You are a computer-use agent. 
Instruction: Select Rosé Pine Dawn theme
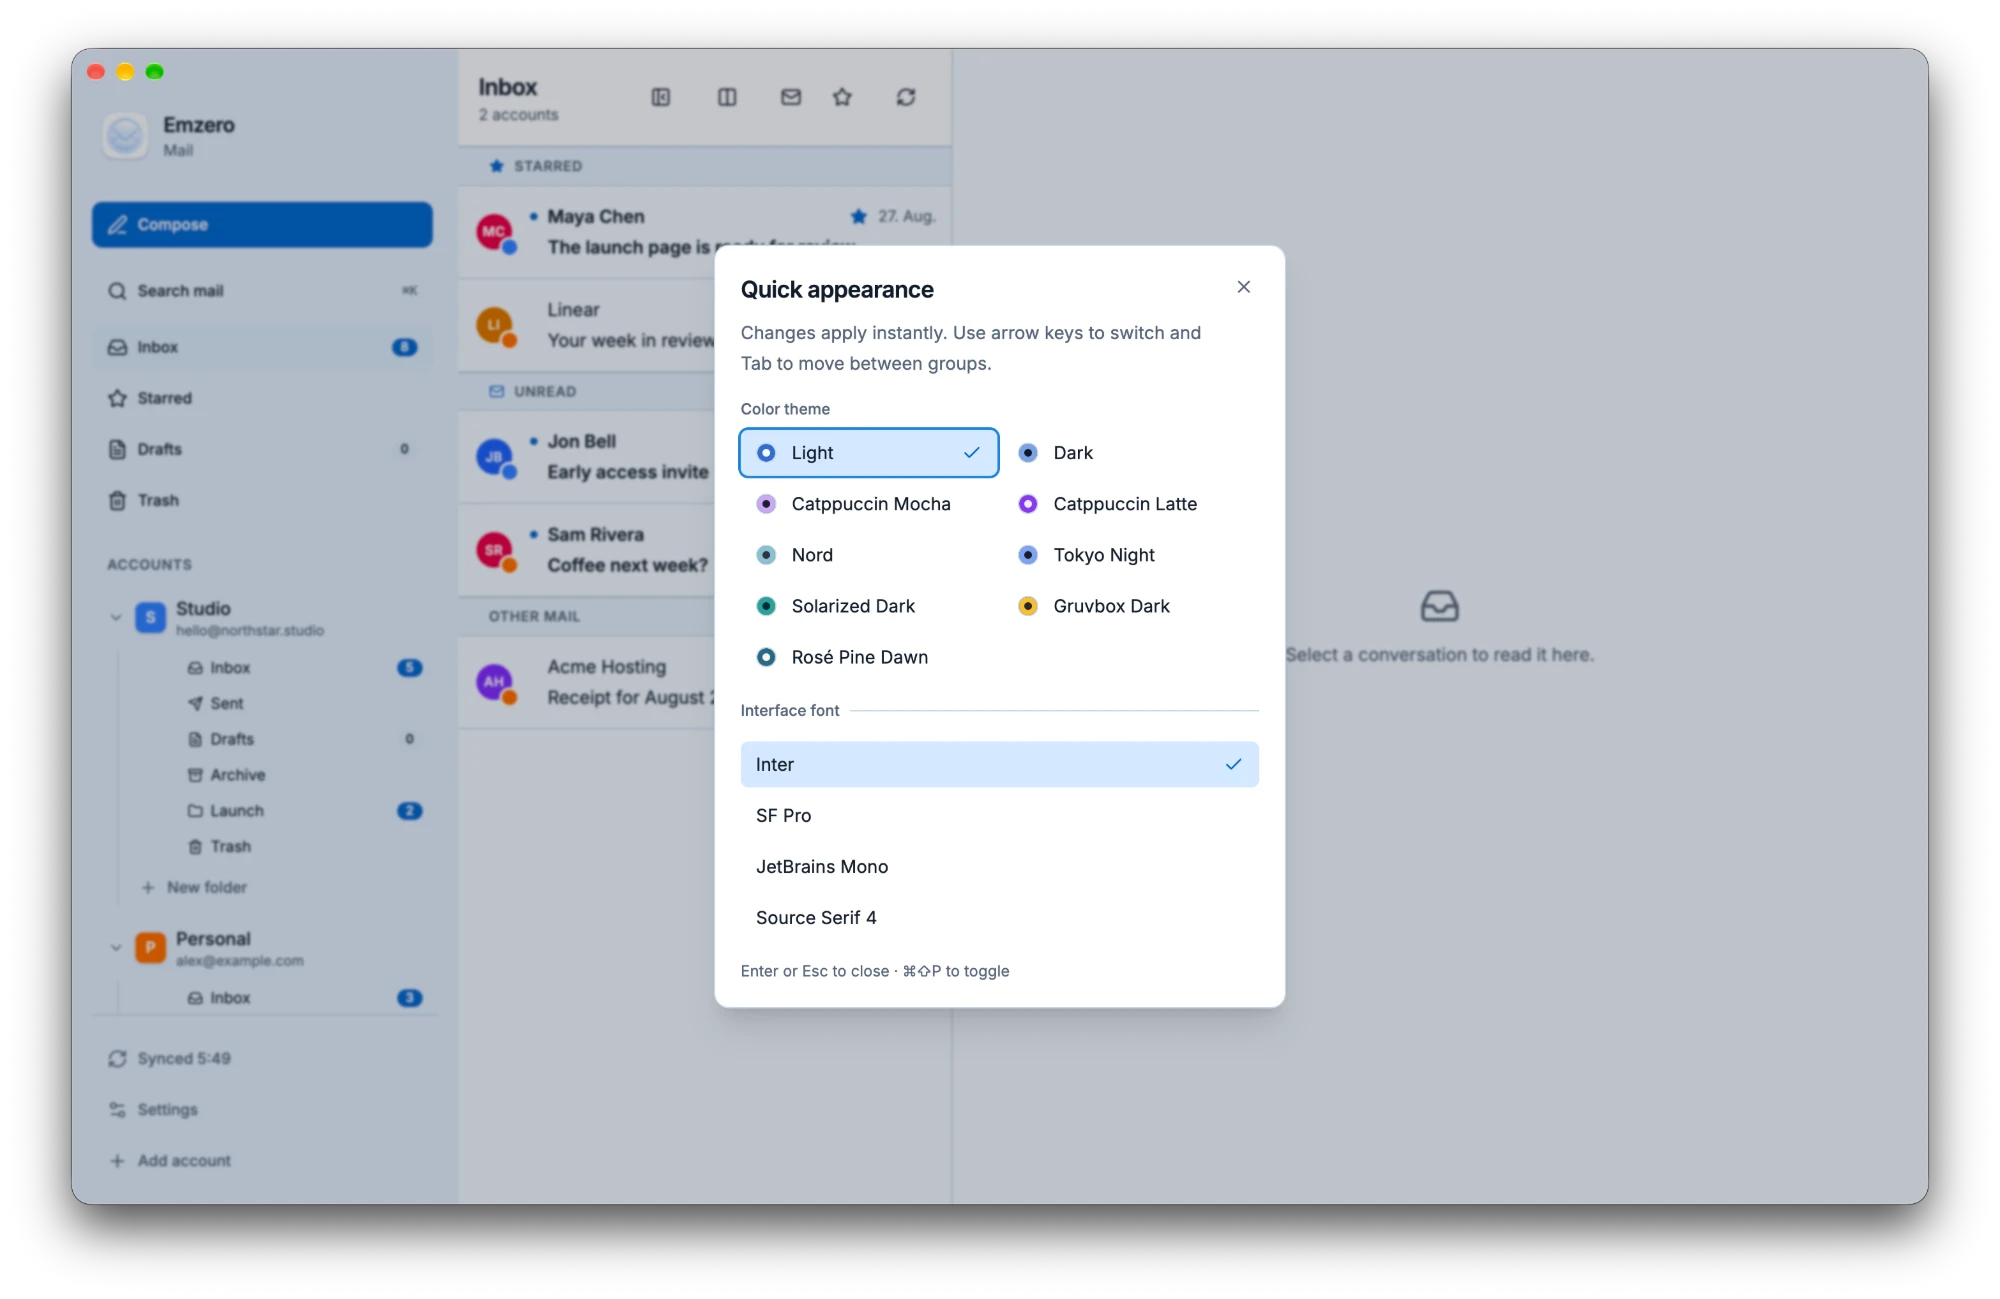[x=869, y=657]
